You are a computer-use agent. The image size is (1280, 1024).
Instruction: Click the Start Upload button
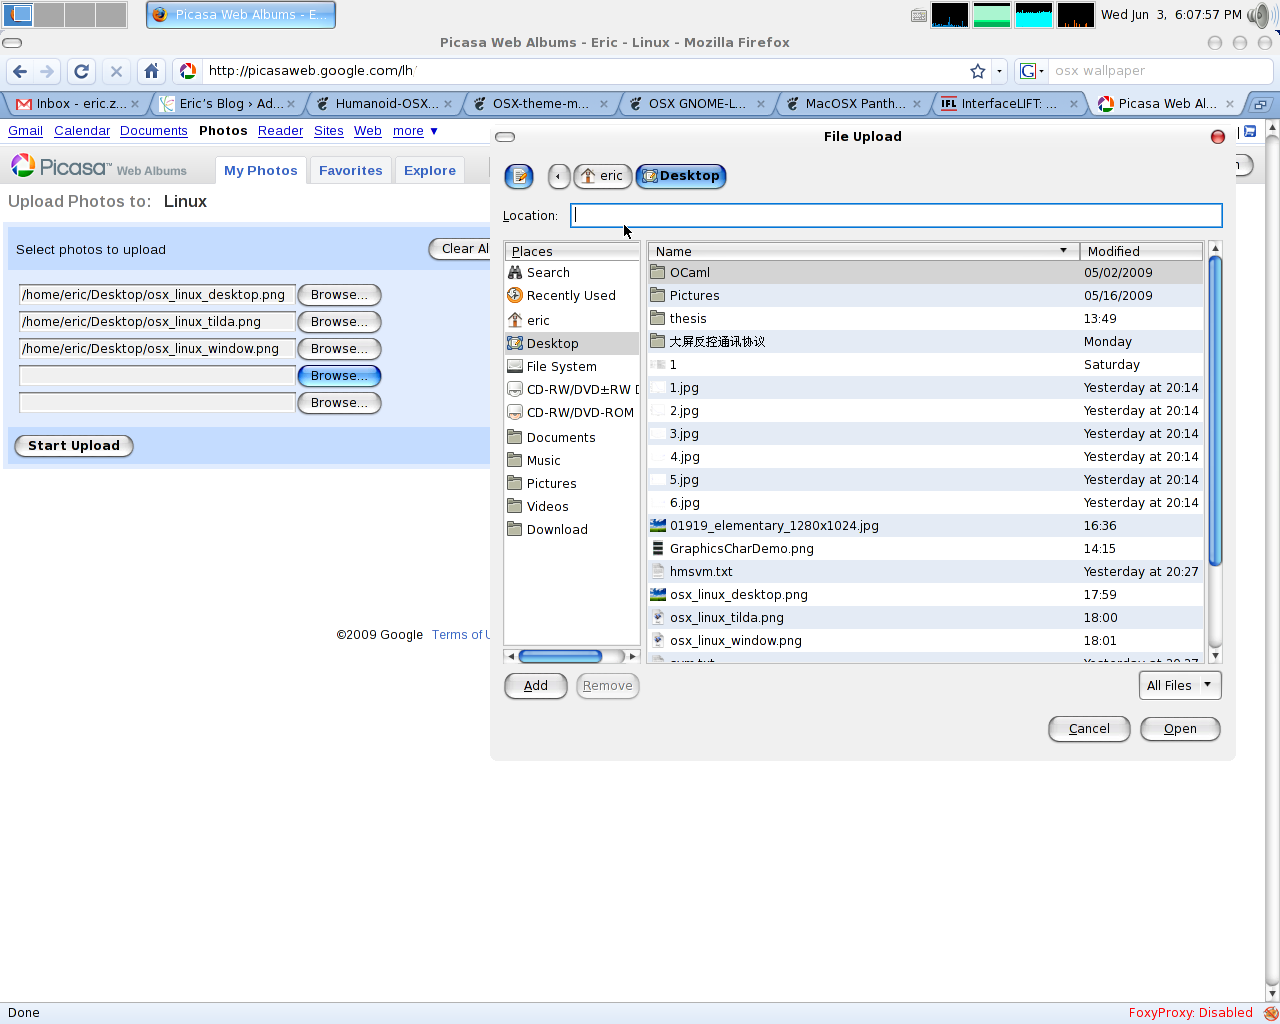[74, 446]
